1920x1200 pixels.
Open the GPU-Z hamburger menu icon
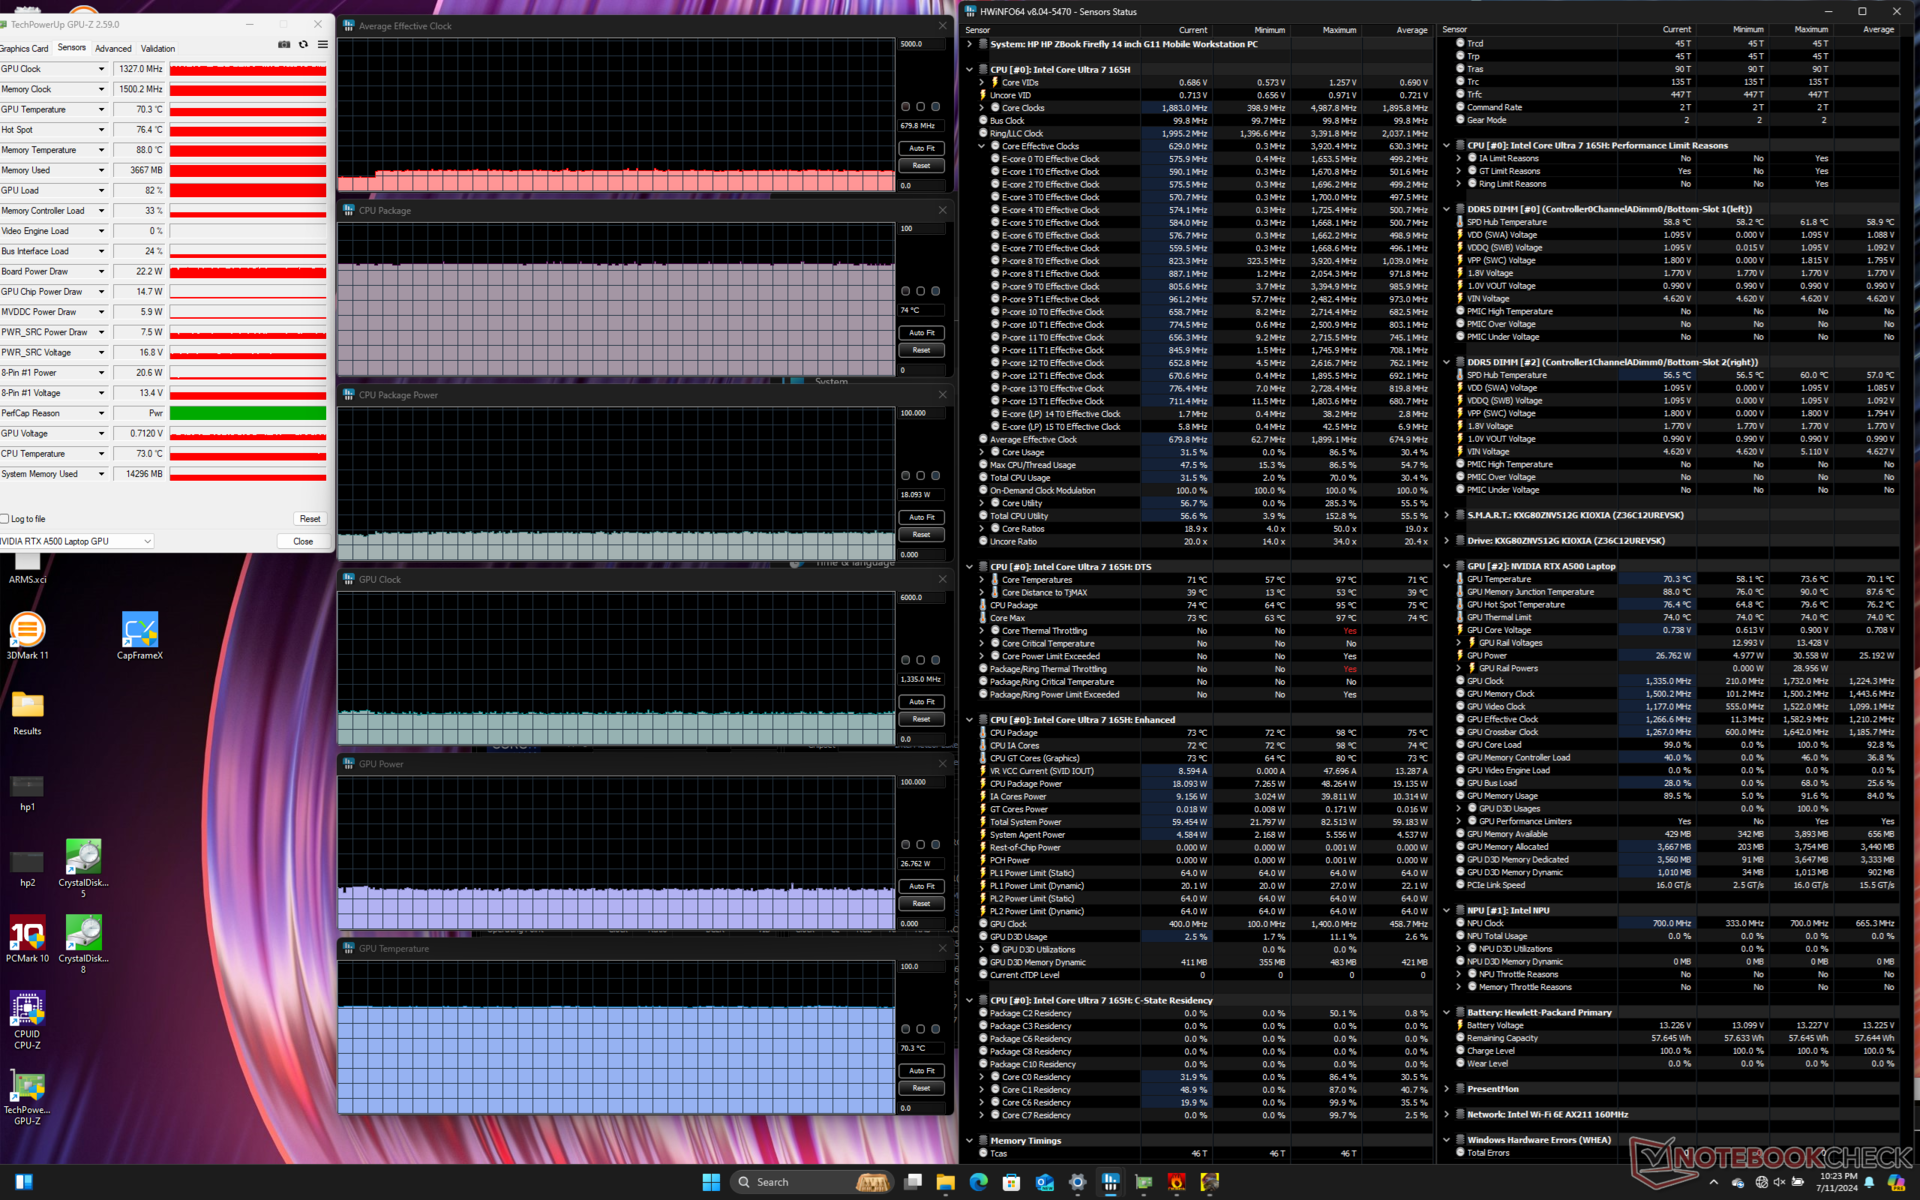point(323,45)
